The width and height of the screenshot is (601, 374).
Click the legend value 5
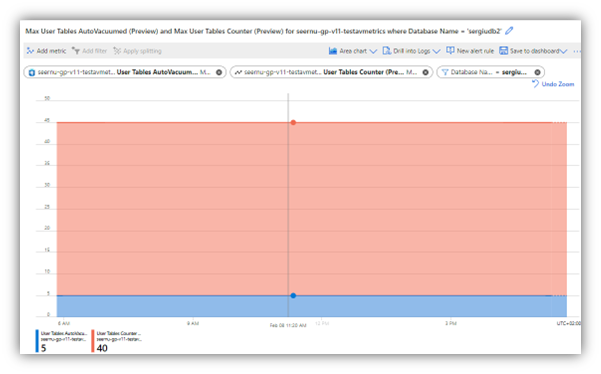43,348
